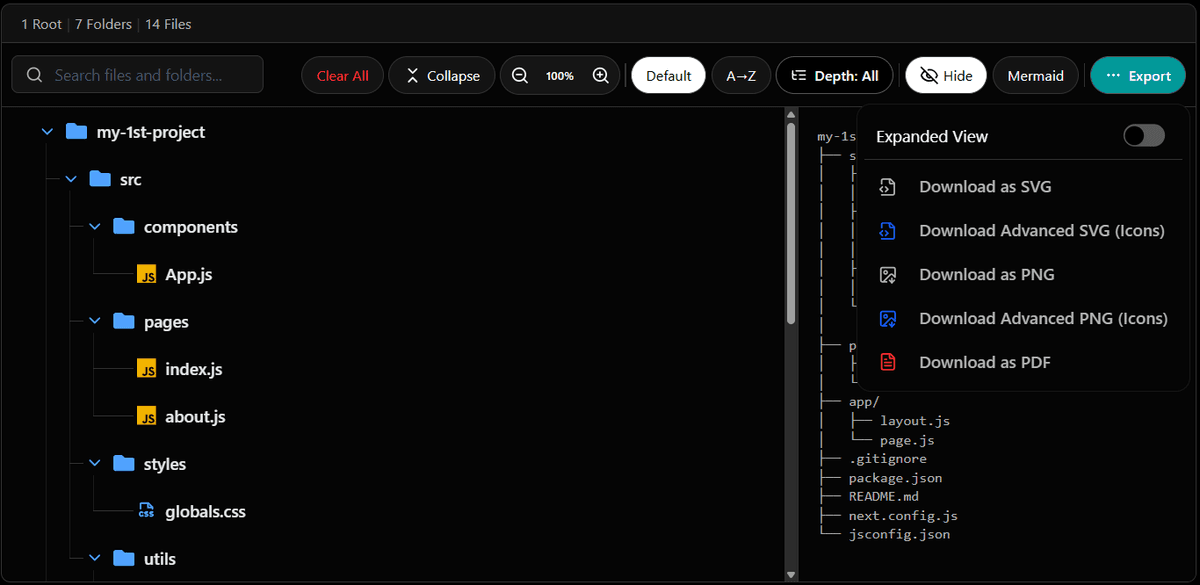Click layout.js in the text preview

pyautogui.click(x=915, y=421)
